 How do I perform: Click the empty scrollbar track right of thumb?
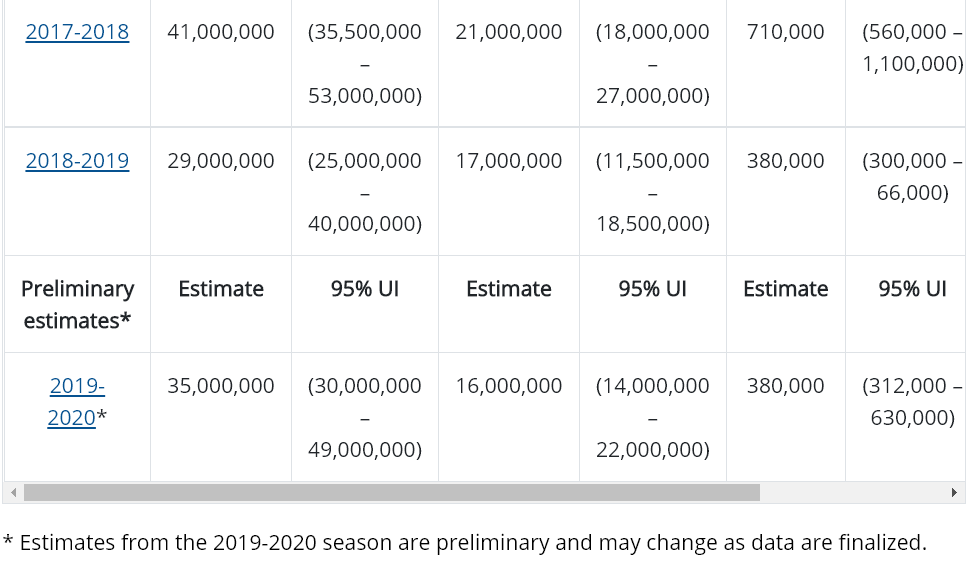point(850,492)
